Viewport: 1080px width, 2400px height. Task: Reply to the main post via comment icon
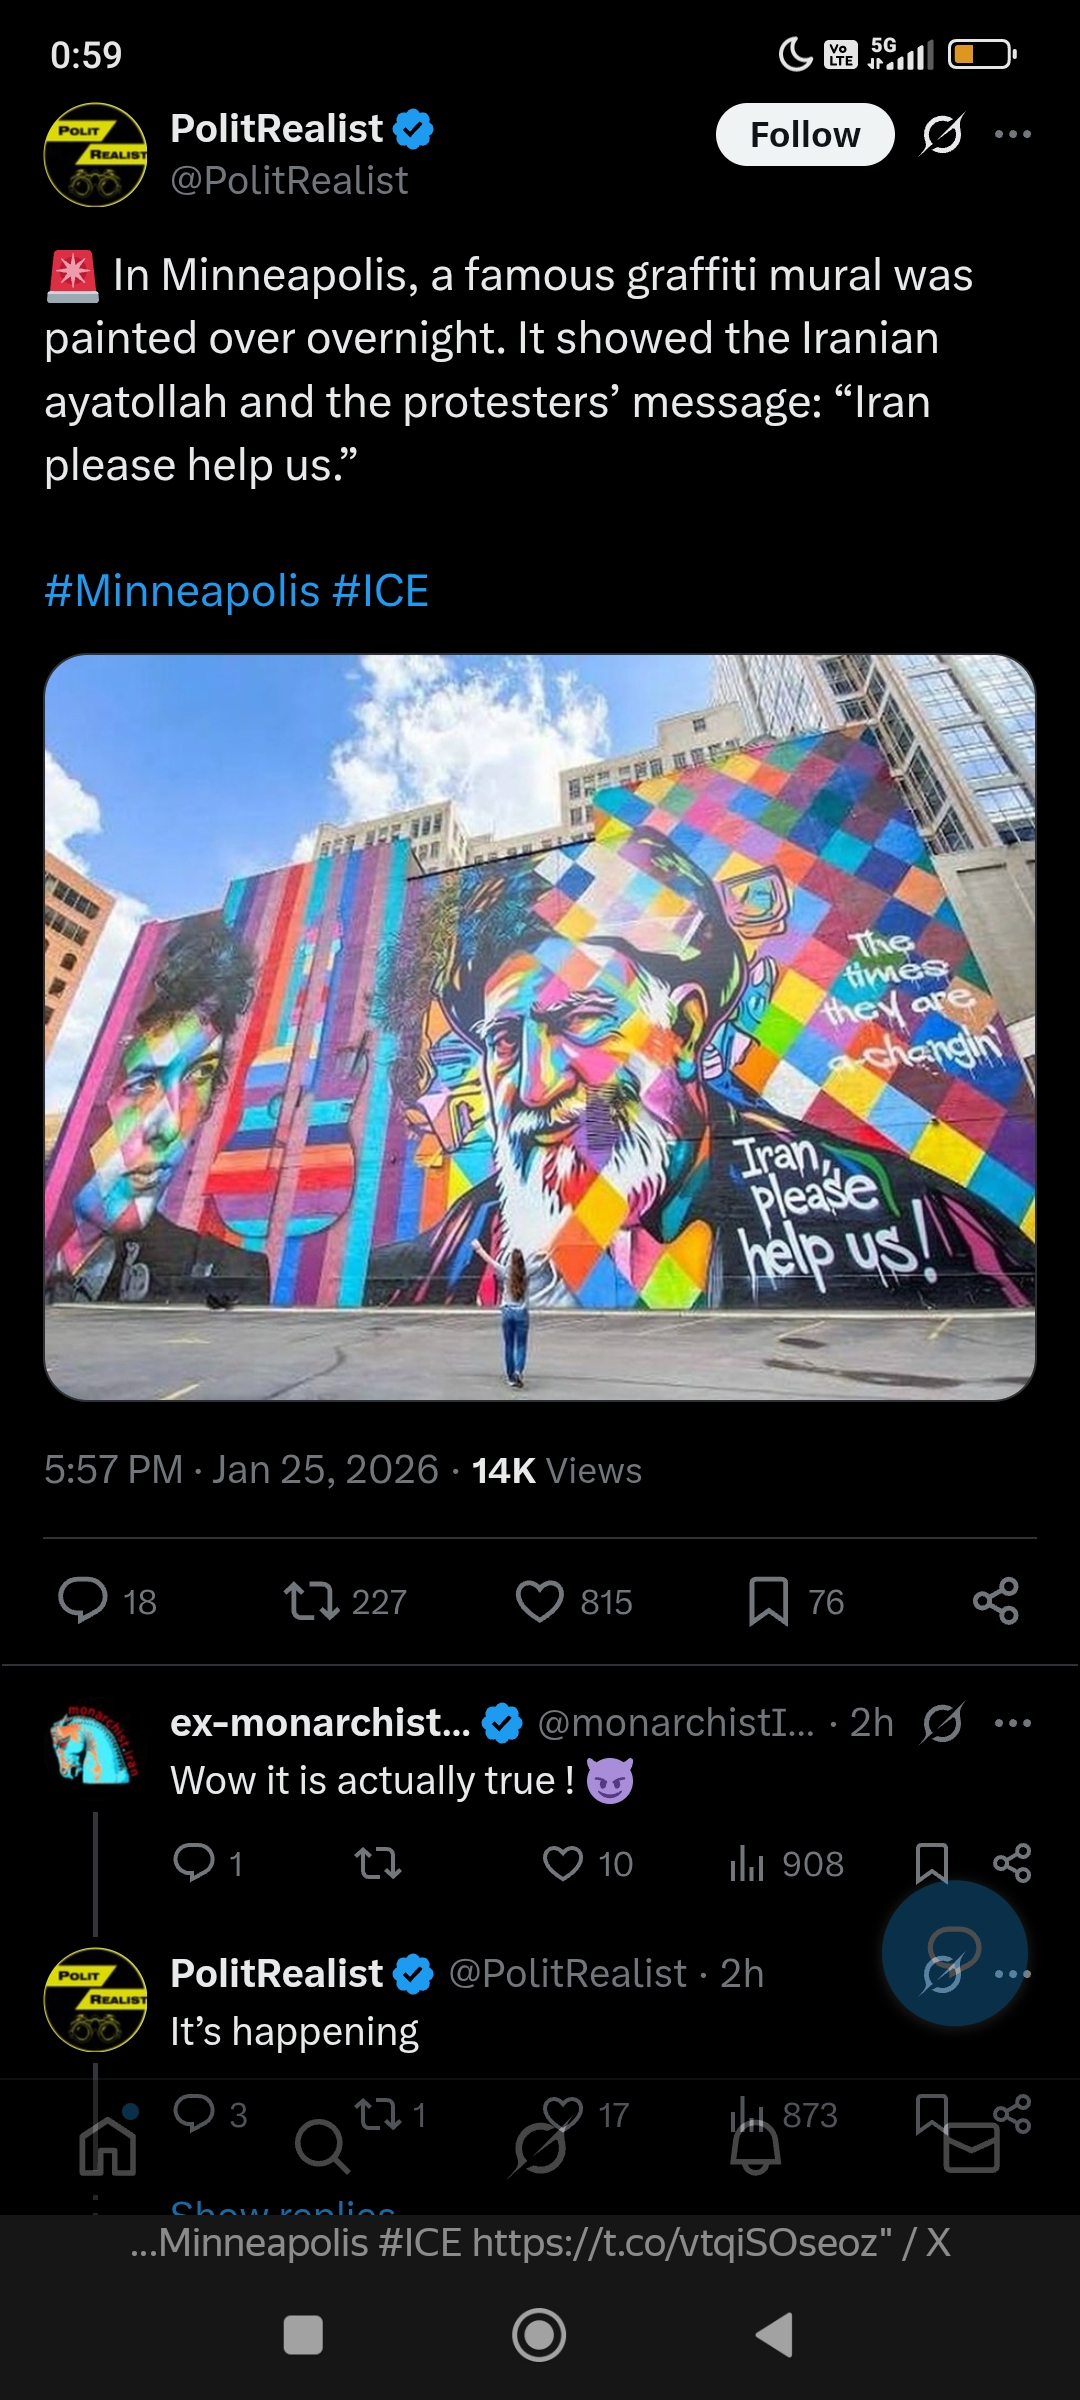point(83,1600)
